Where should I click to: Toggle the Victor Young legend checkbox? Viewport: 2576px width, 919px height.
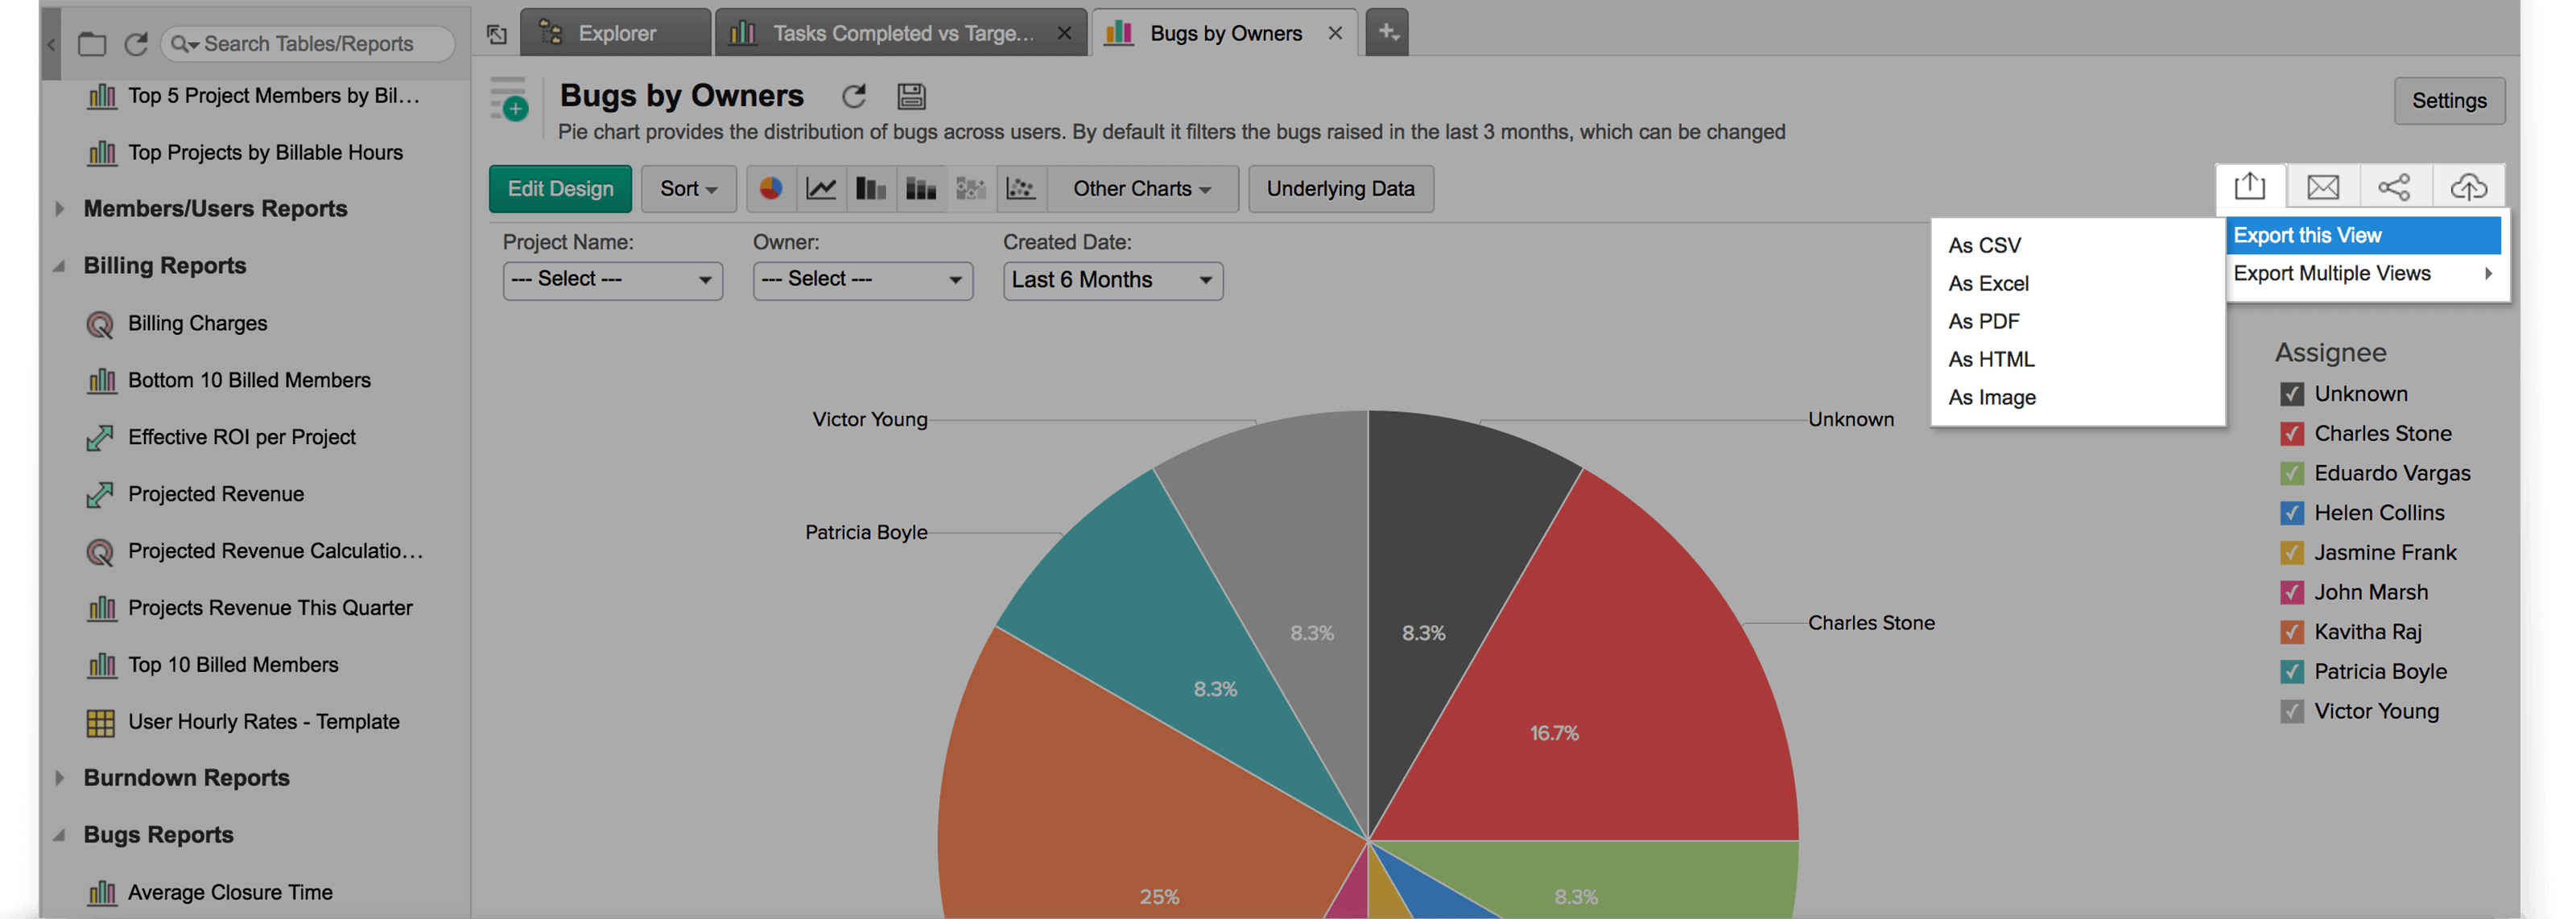2291,712
